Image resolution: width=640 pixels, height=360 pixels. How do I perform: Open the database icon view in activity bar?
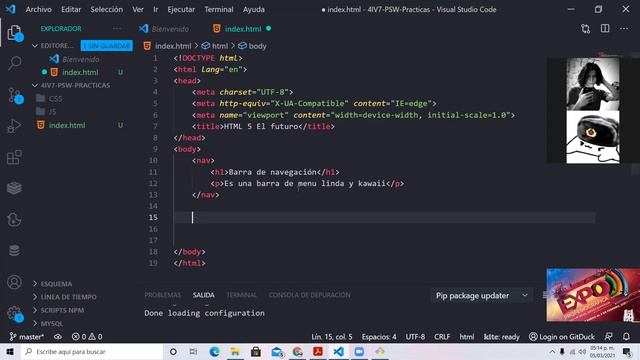[14, 251]
